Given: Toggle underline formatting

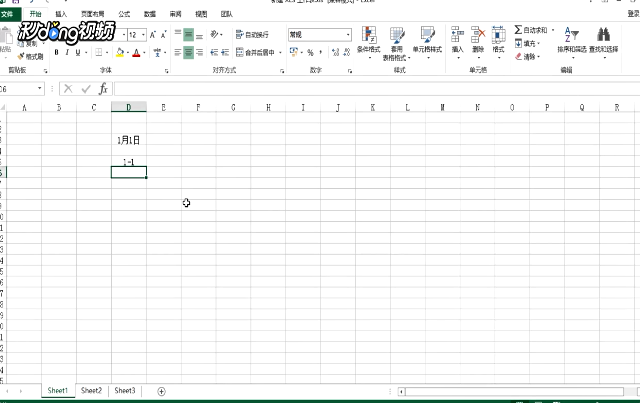Looking at the screenshot, I should point(78,52).
